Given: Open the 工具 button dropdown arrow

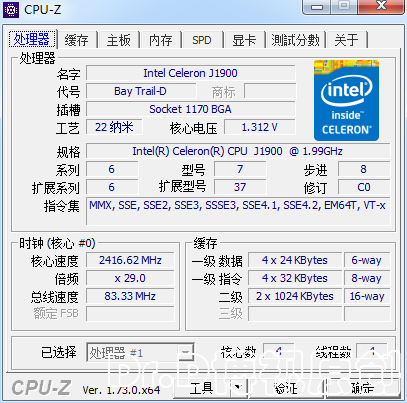Looking at the screenshot, I should [x=238, y=387].
